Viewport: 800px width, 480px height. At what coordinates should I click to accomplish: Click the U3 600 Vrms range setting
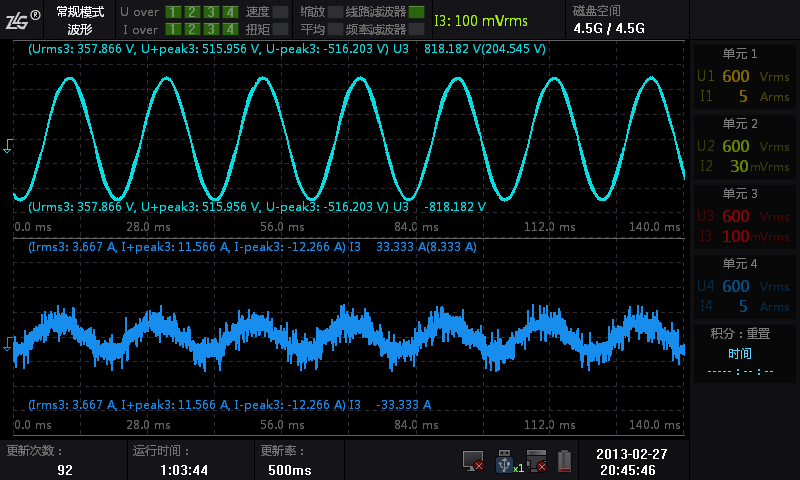[x=743, y=216]
